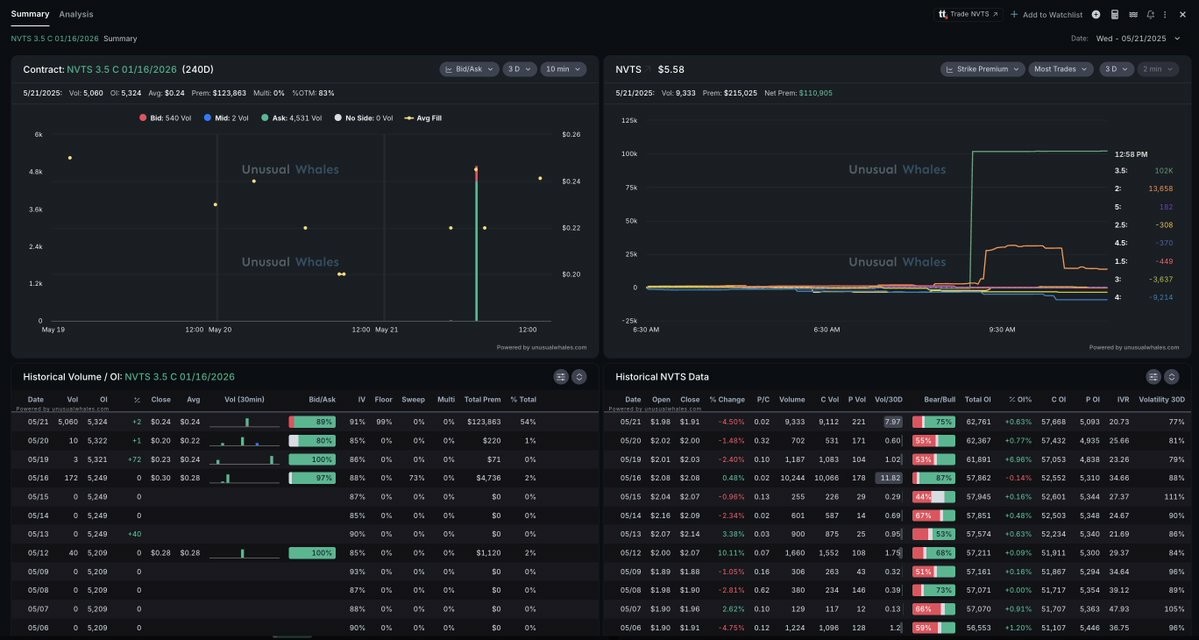This screenshot has height=640, width=1199.
Task: Toggle the Mid series in chart legend
Action: pyautogui.click(x=228, y=119)
